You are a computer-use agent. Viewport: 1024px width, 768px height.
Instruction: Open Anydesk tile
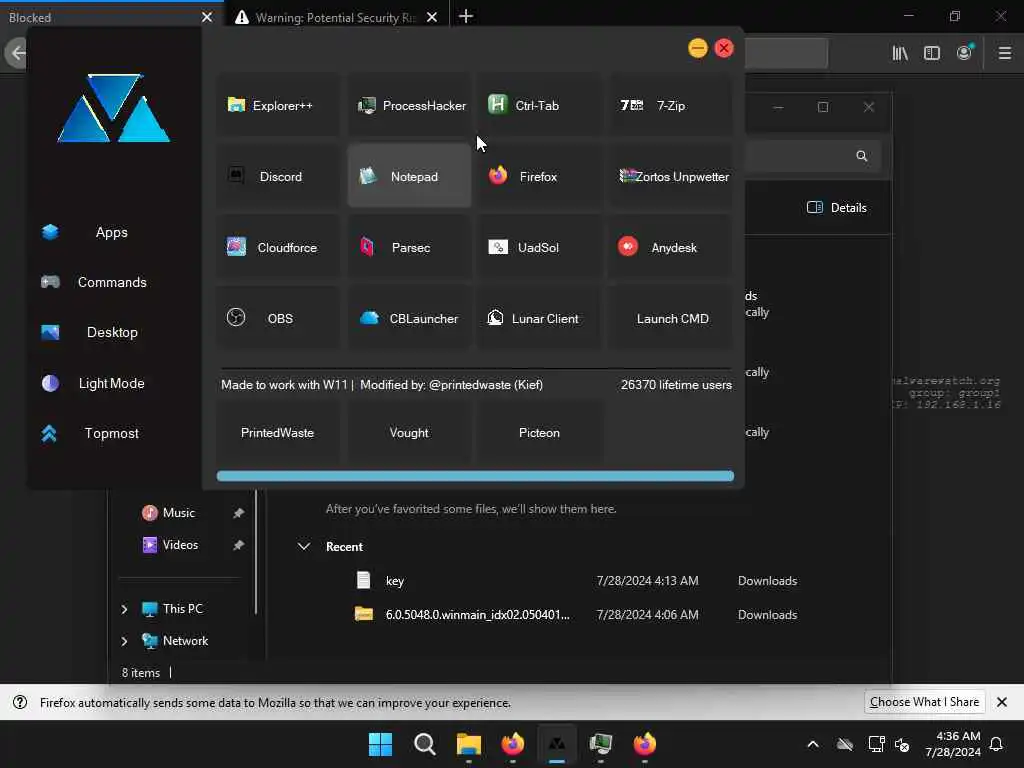point(670,248)
